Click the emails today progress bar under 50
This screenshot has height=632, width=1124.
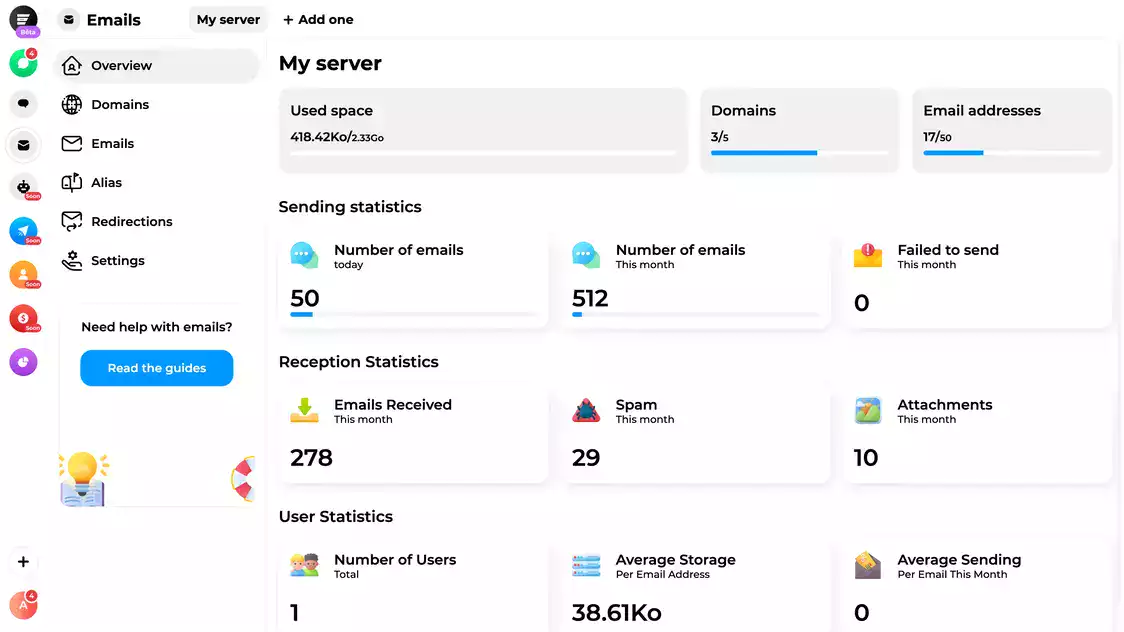point(413,315)
